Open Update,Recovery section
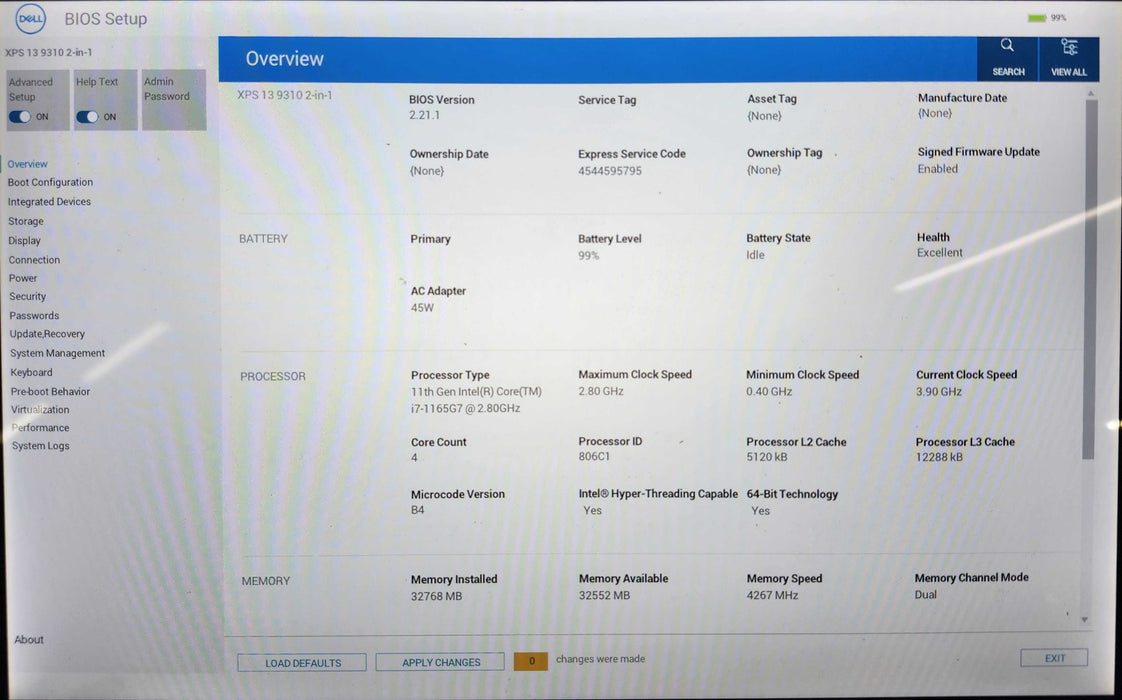The image size is (1122, 700). [x=47, y=334]
